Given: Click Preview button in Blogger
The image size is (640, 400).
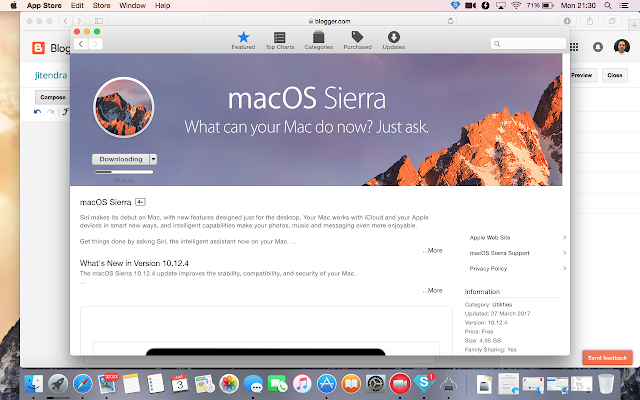Looking at the screenshot, I should (x=581, y=75).
